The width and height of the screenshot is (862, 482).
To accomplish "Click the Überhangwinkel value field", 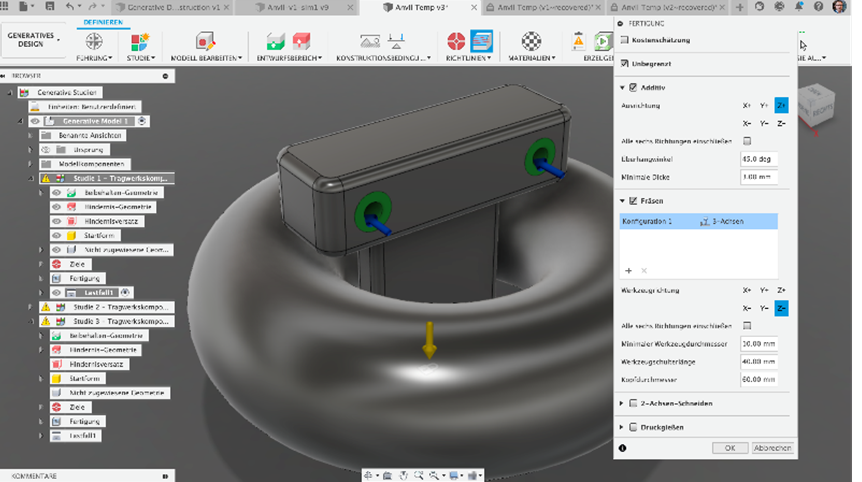I will tap(758, 159).
